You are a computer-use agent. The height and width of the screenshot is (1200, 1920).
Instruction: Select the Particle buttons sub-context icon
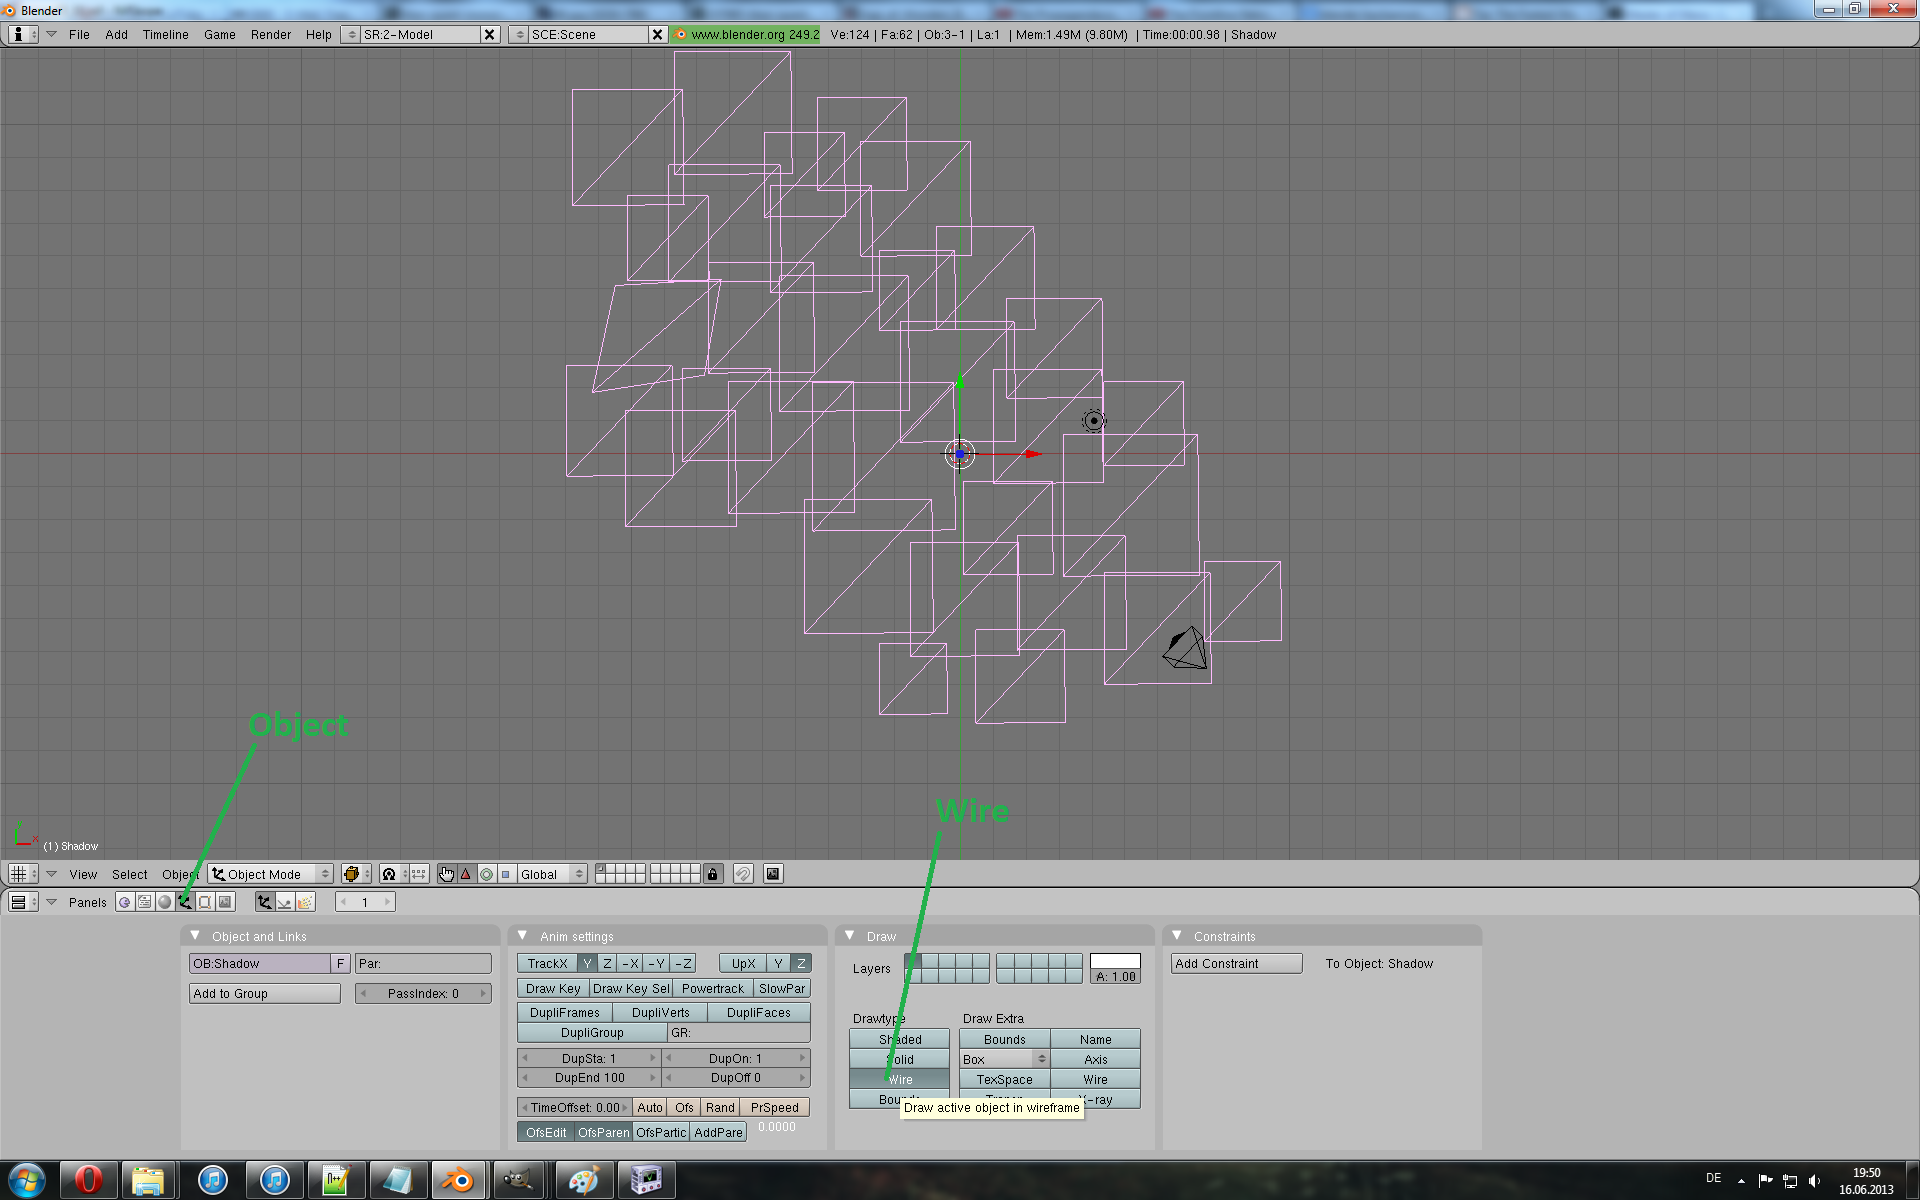(x=305, y=902)
